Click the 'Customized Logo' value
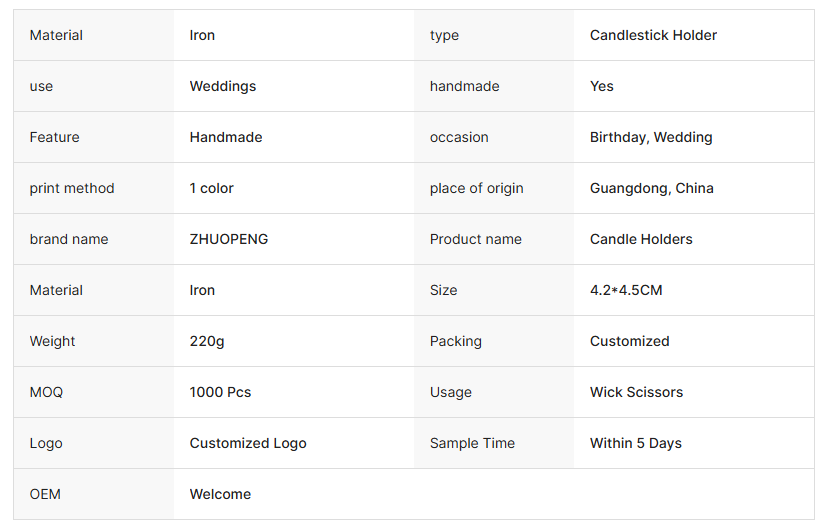The image size is (829, 531). (x=248, y=443)
